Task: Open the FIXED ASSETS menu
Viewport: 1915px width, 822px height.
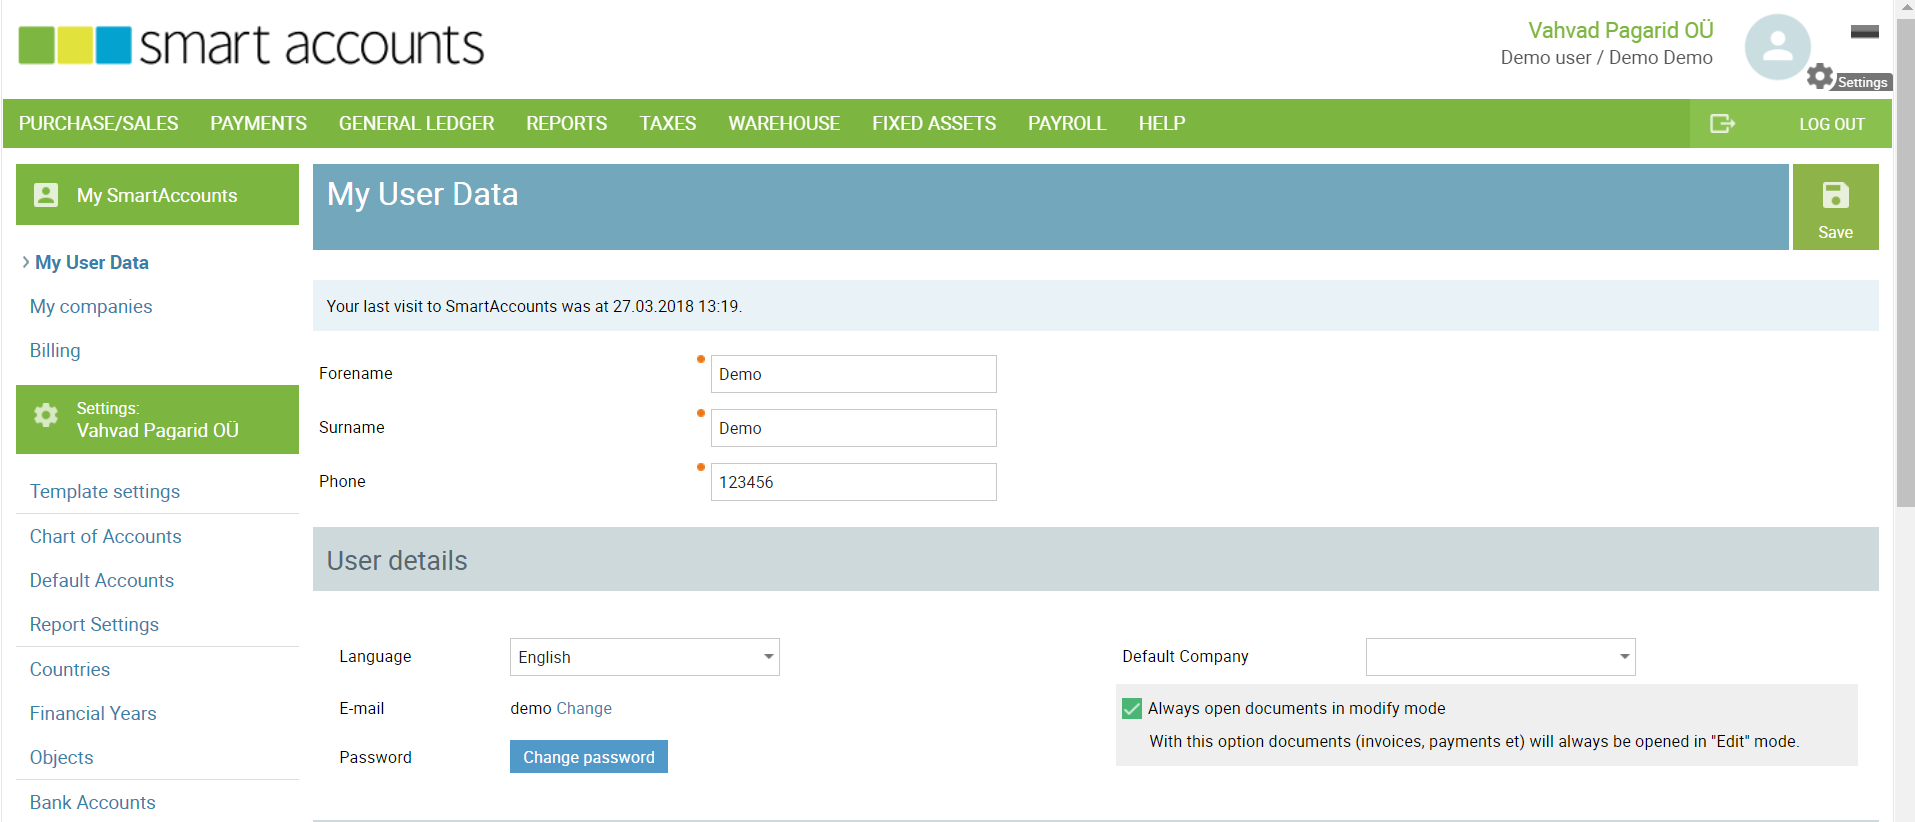Action: 934,123
